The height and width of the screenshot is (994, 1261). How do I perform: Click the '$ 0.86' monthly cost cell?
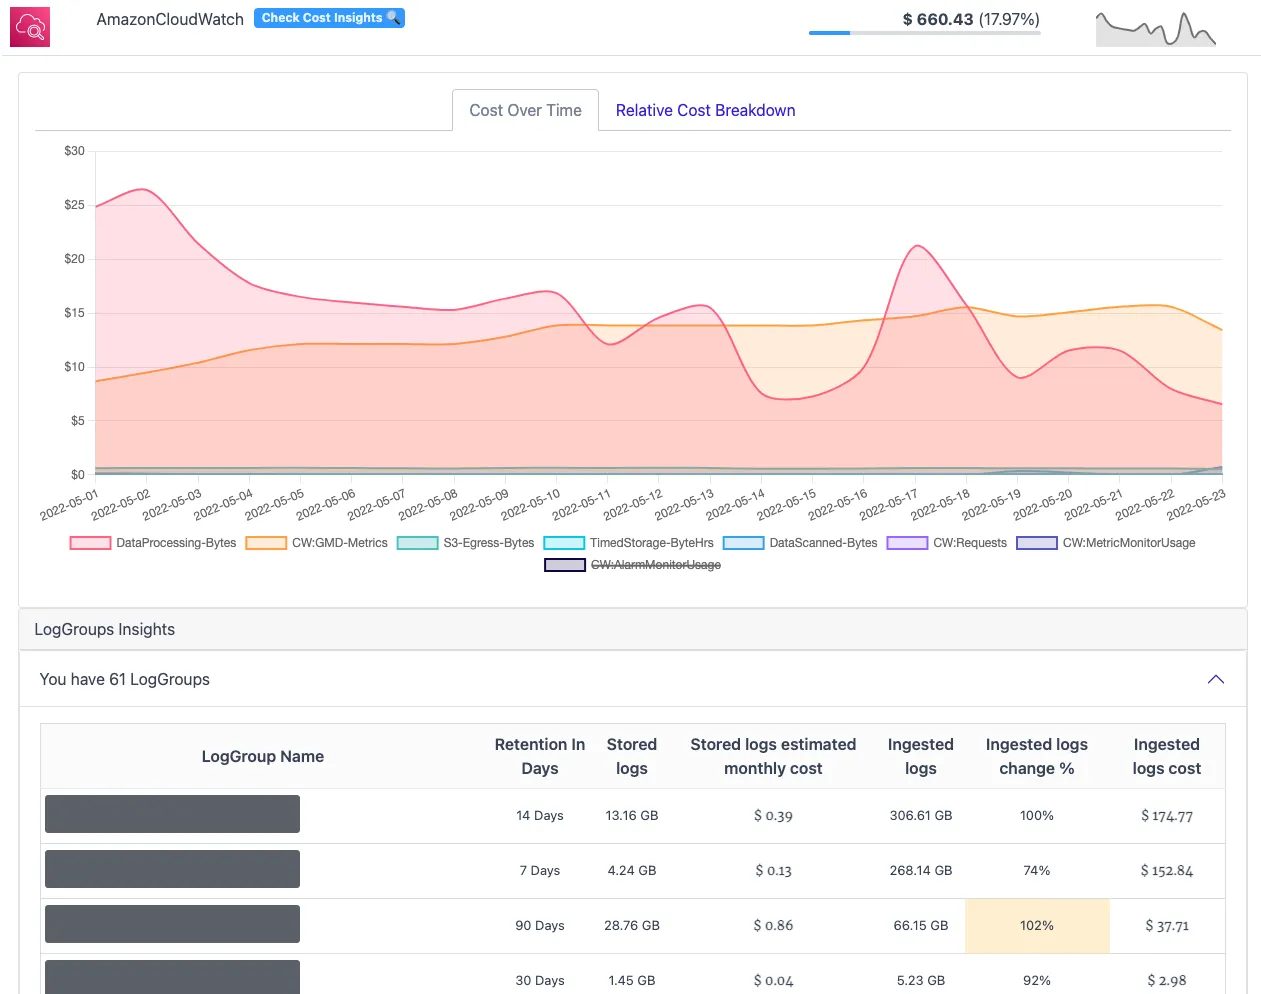773,926
